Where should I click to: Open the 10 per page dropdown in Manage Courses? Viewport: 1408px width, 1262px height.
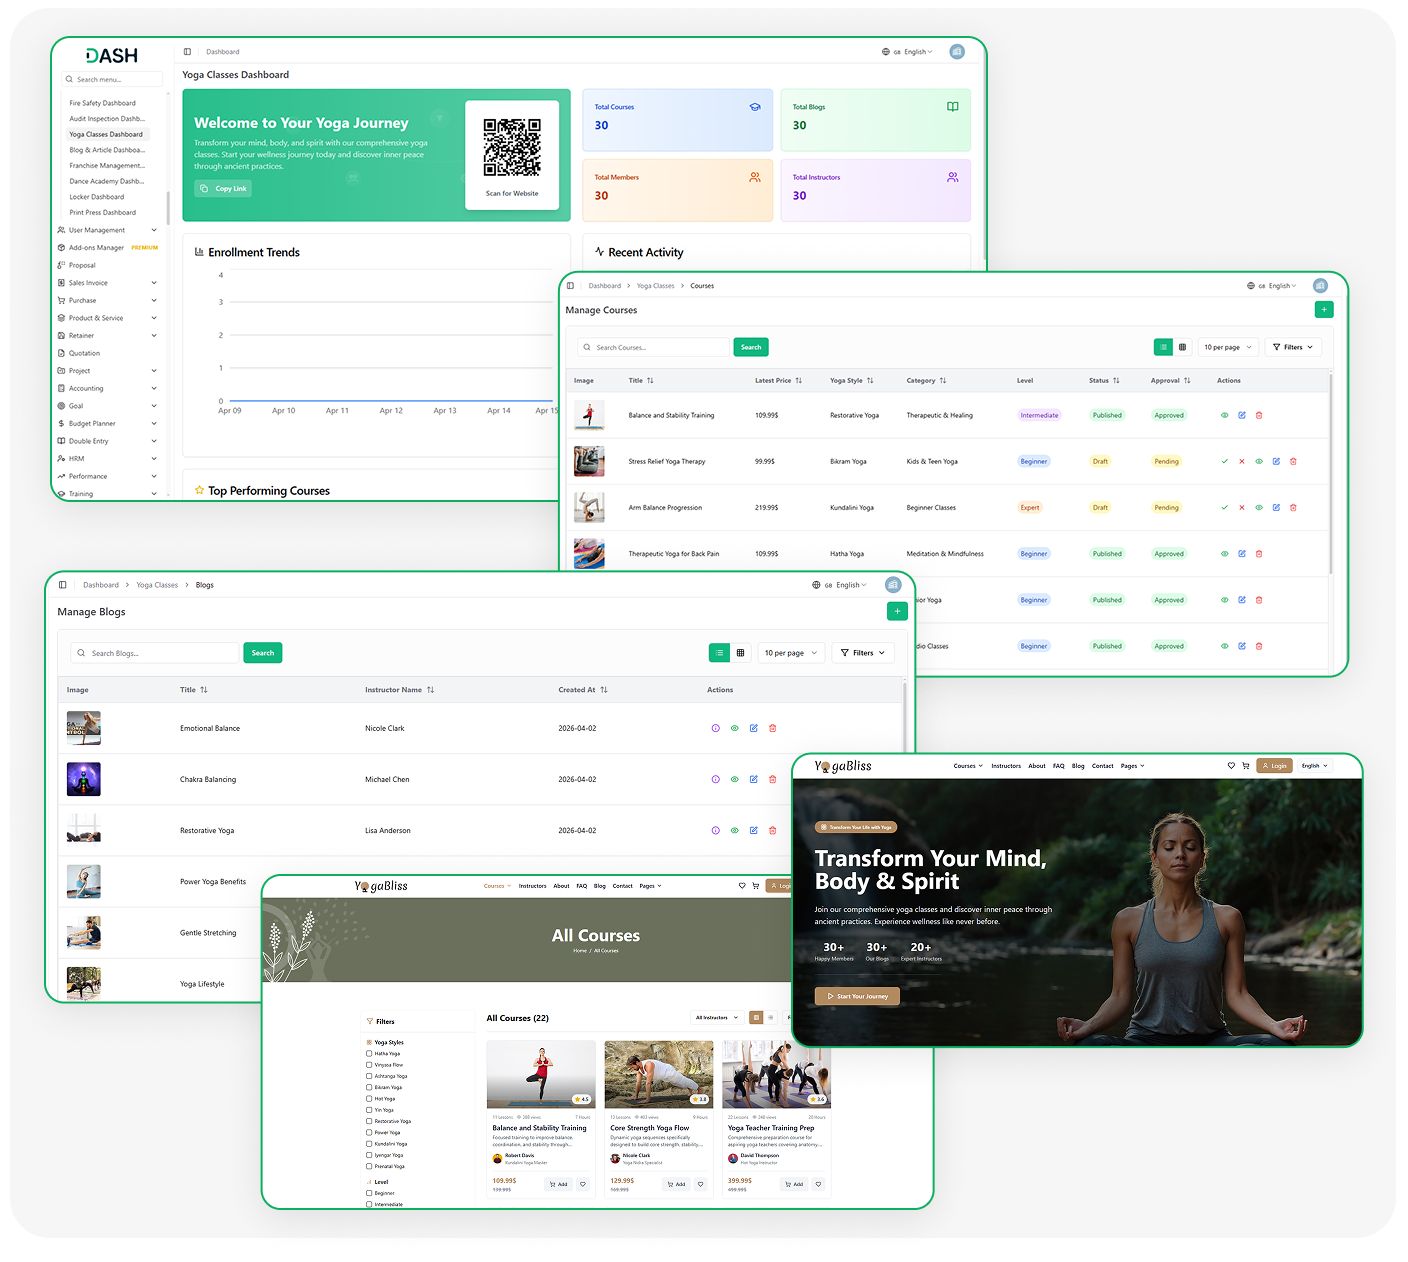coord(1227,347)
